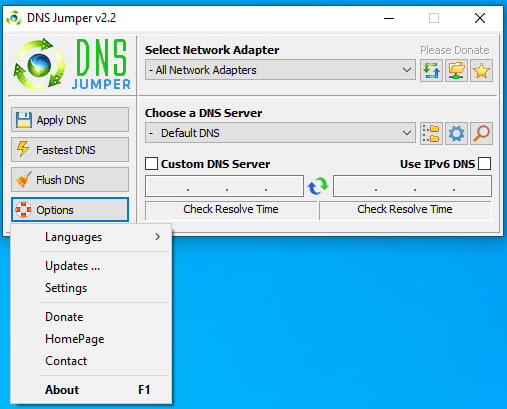The height and width of the screenshot is (409, 507).
Task: Focus the secondary custom DNS address field
Action: (412, 186)
